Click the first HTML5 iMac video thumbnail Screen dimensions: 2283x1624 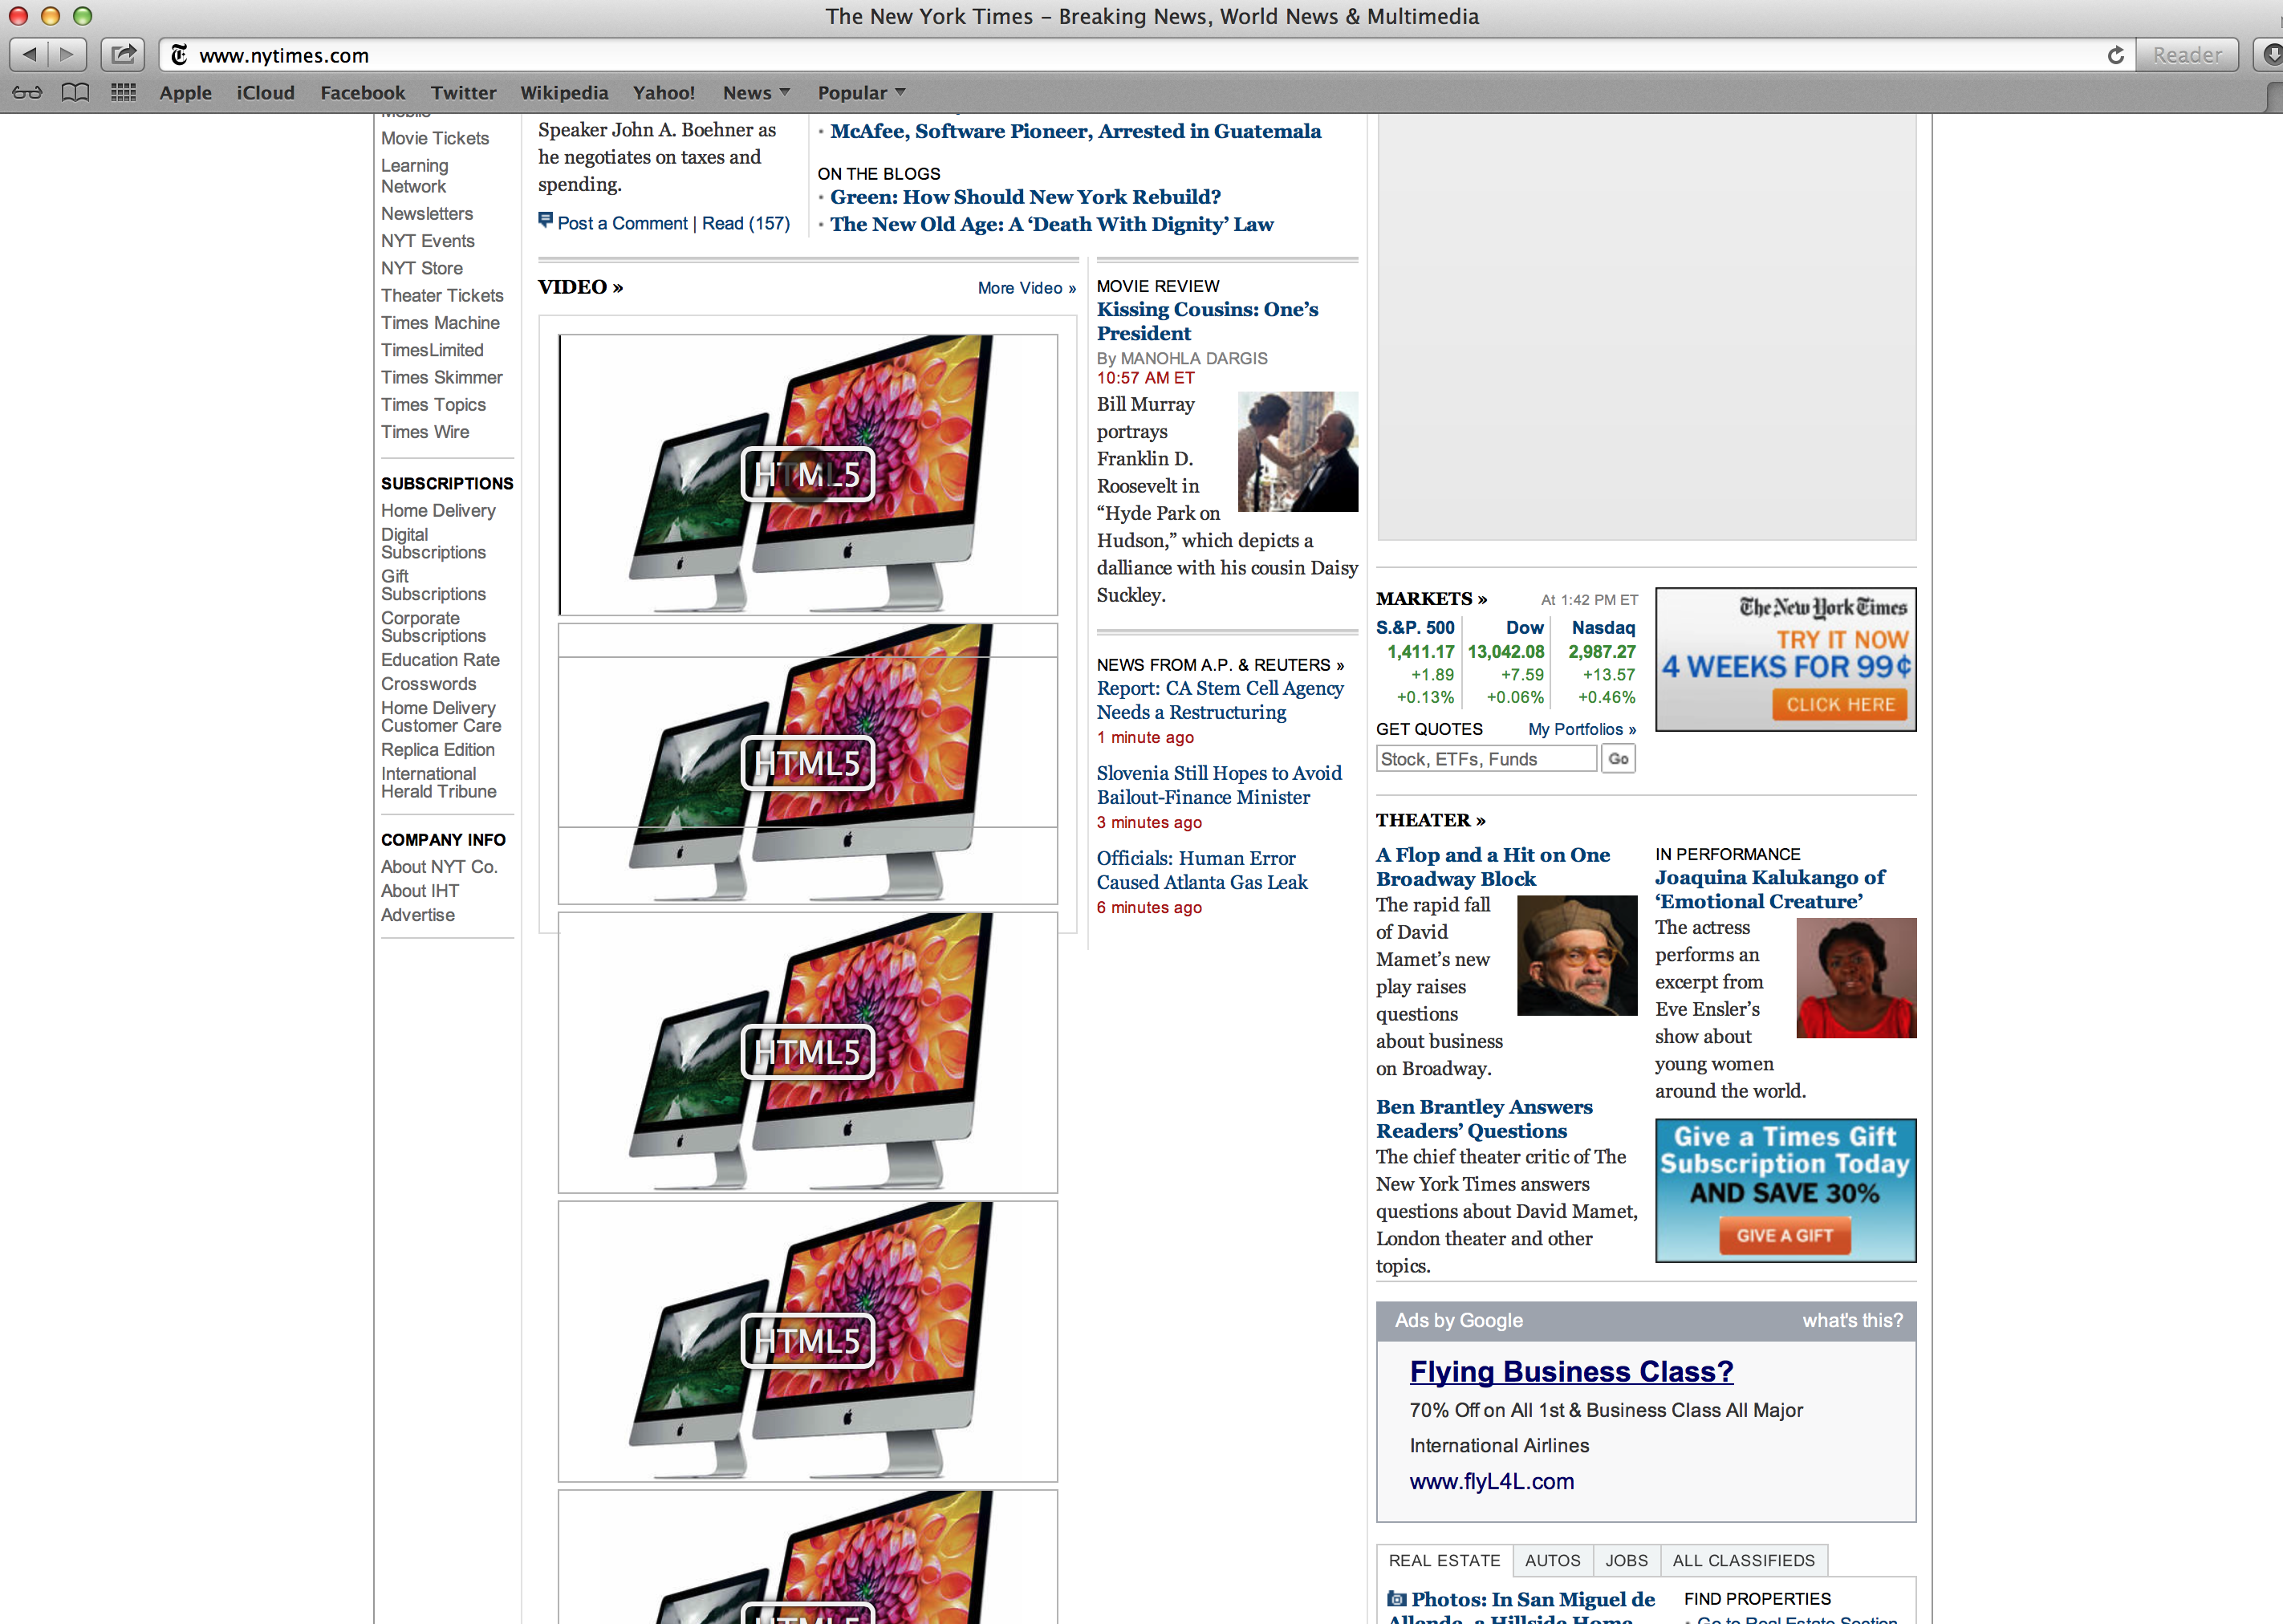pyautogui.click(x=807, y=474)
